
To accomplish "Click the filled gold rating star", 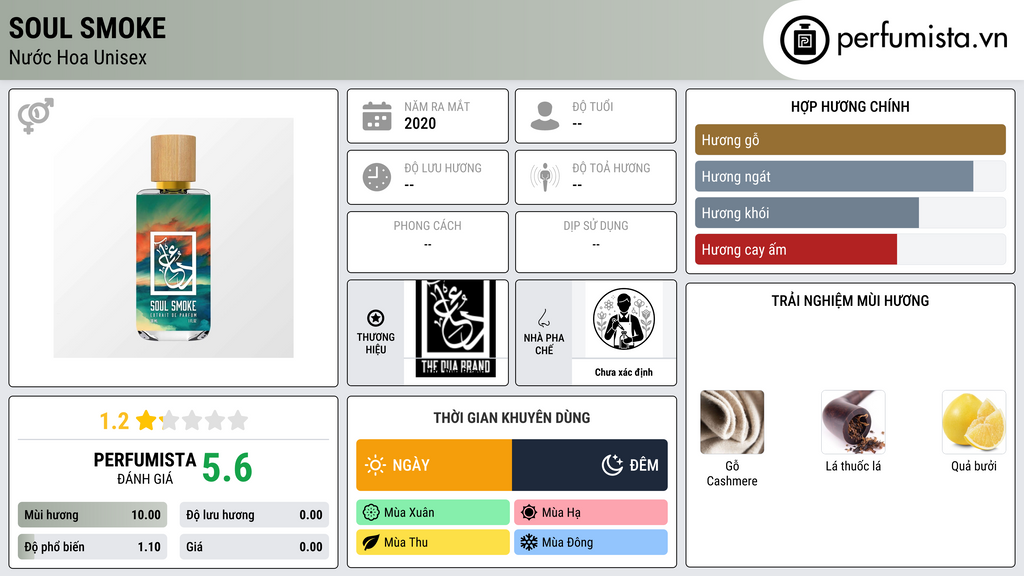I will [146, 420].
